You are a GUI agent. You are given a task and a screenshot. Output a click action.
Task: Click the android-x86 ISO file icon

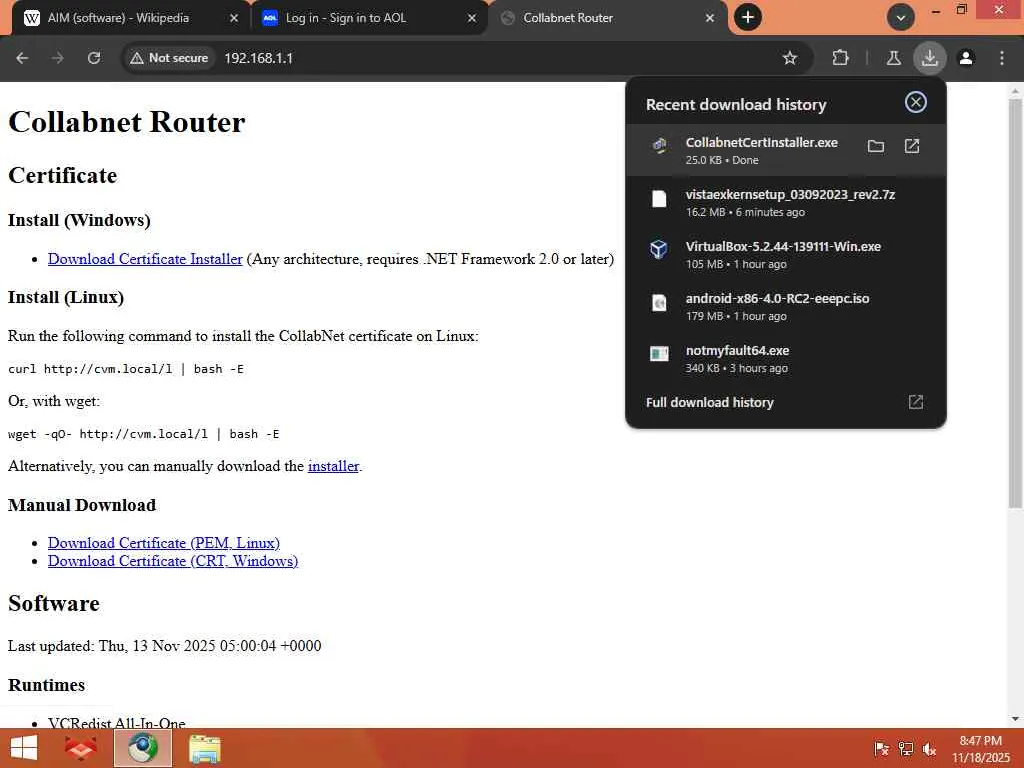[659, 302]
